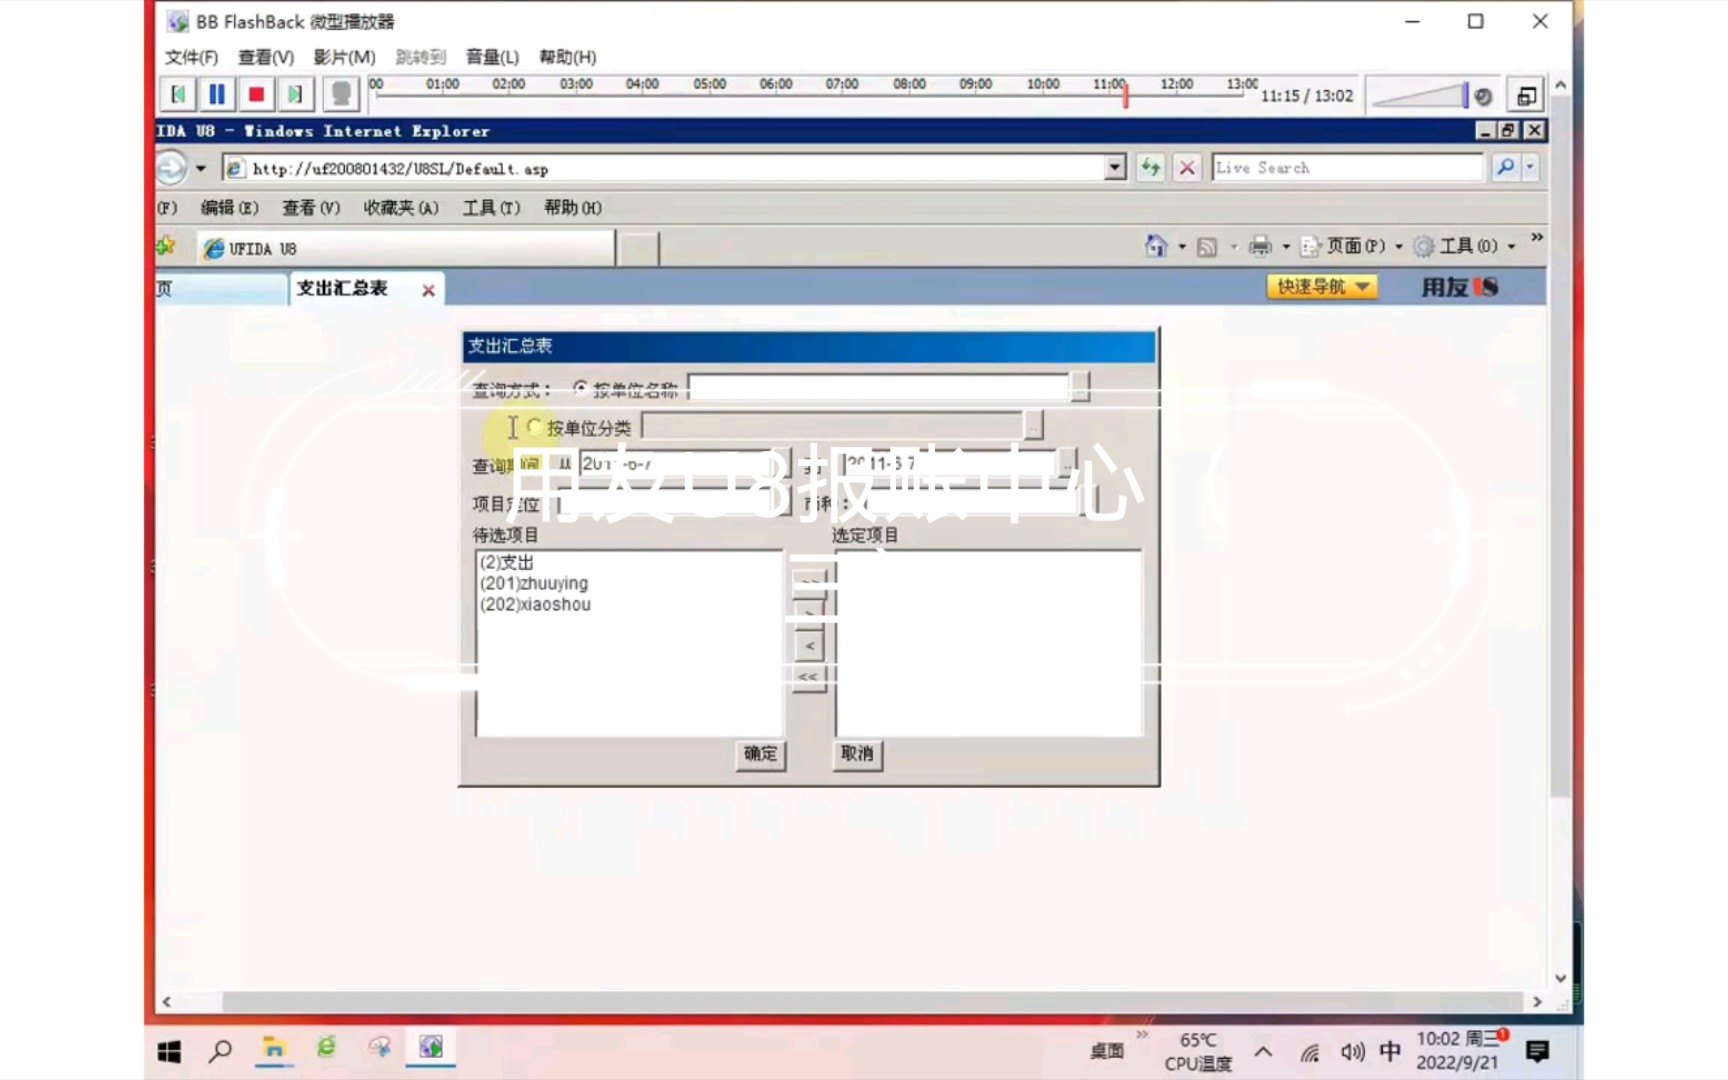Open the address bar dropdown list
The image size is (1728, 1080).
1115,168
